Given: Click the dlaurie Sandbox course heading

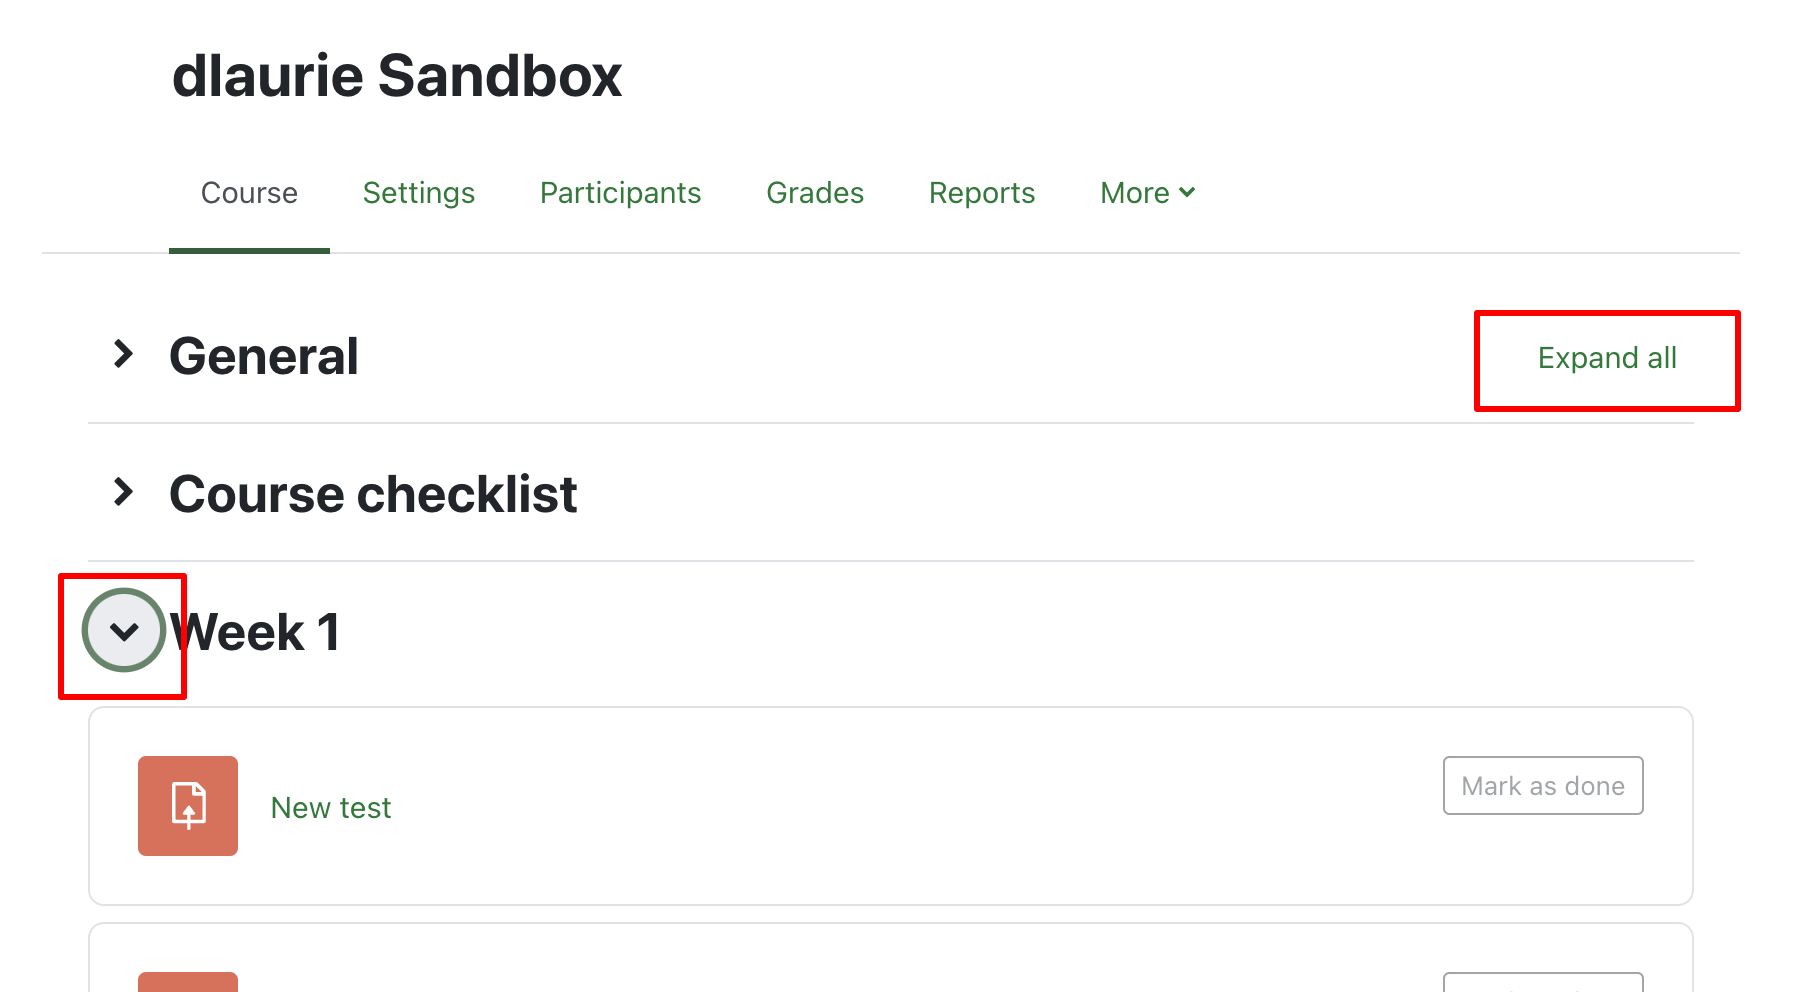Looking at the screenshot, I should (397, 77).
